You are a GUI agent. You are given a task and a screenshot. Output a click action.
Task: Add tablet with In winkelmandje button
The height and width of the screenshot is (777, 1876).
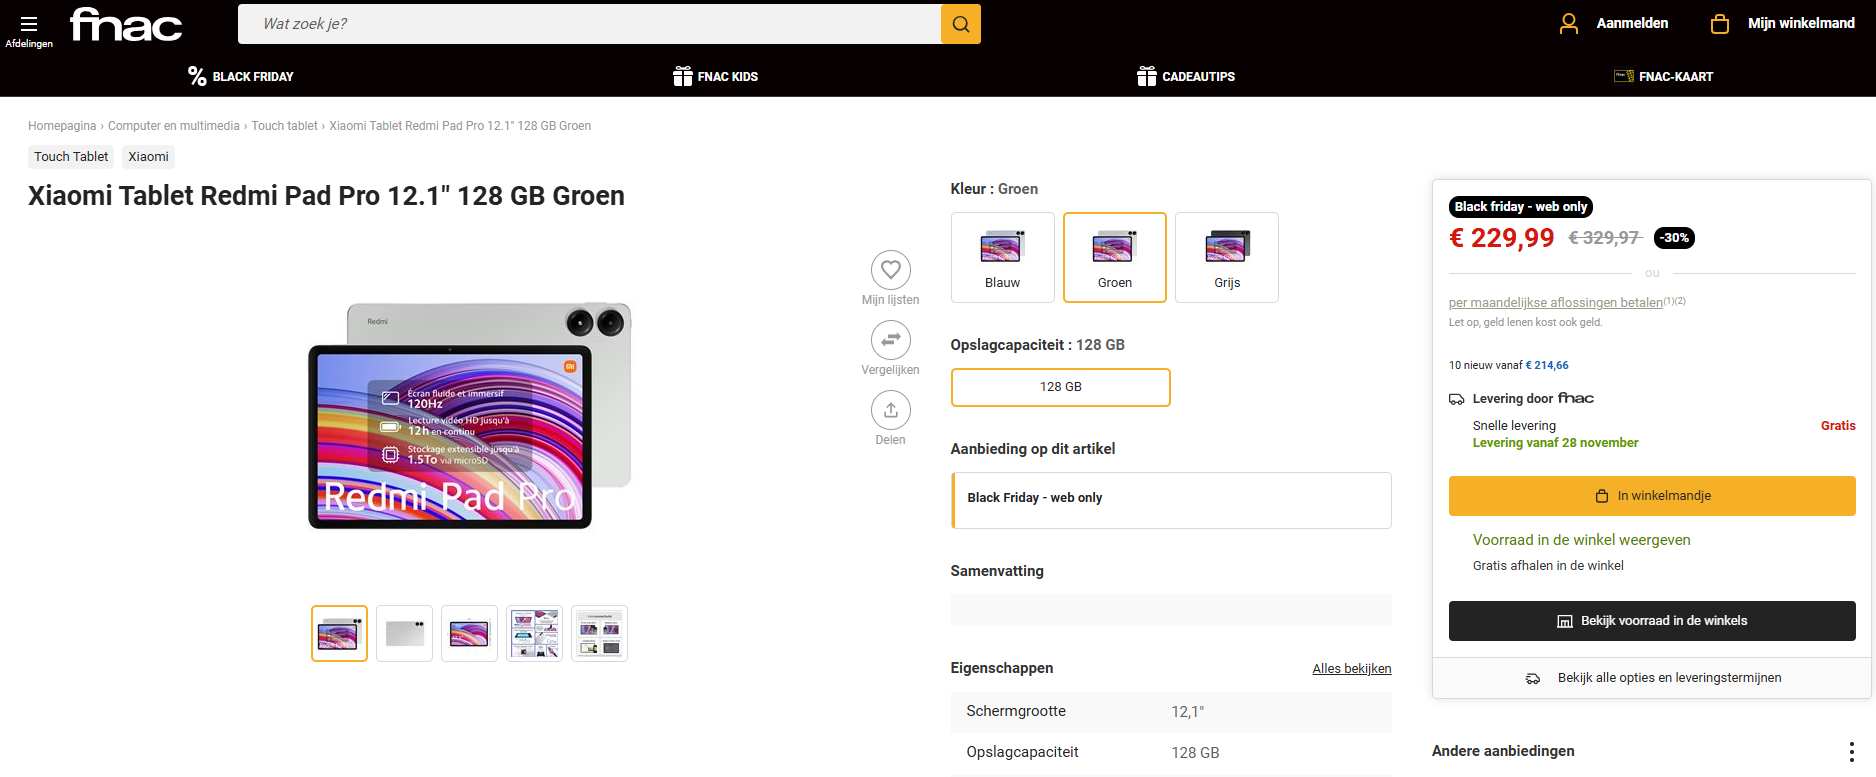(x=1651, y=496)
